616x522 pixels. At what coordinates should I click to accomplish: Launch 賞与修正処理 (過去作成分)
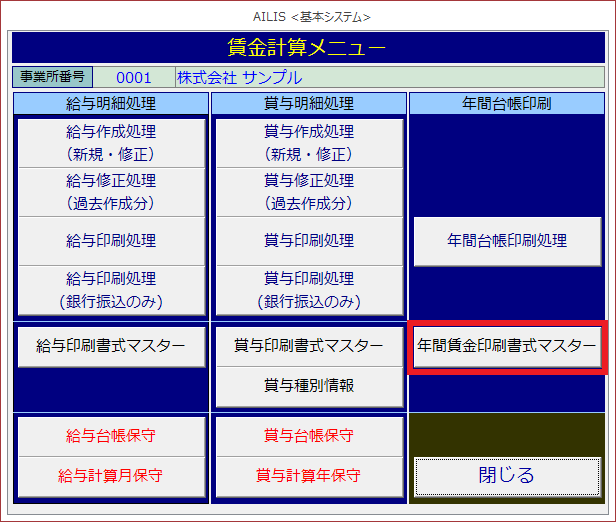[309, 191]
